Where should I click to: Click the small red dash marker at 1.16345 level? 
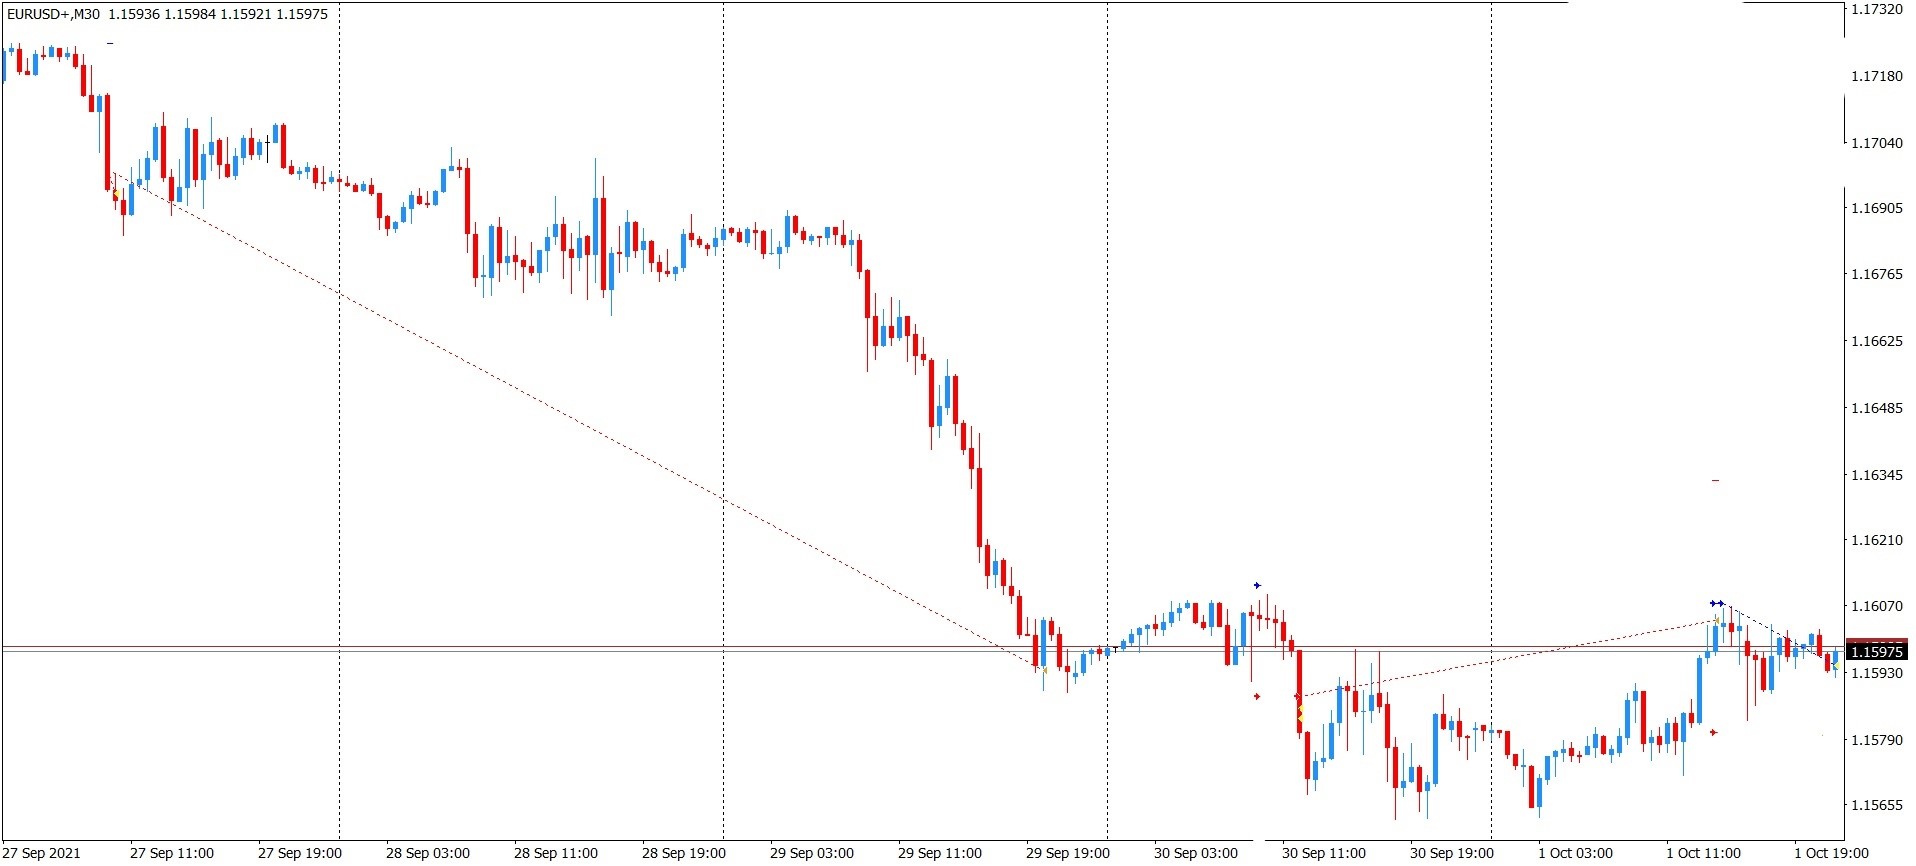pos(1715,481)
